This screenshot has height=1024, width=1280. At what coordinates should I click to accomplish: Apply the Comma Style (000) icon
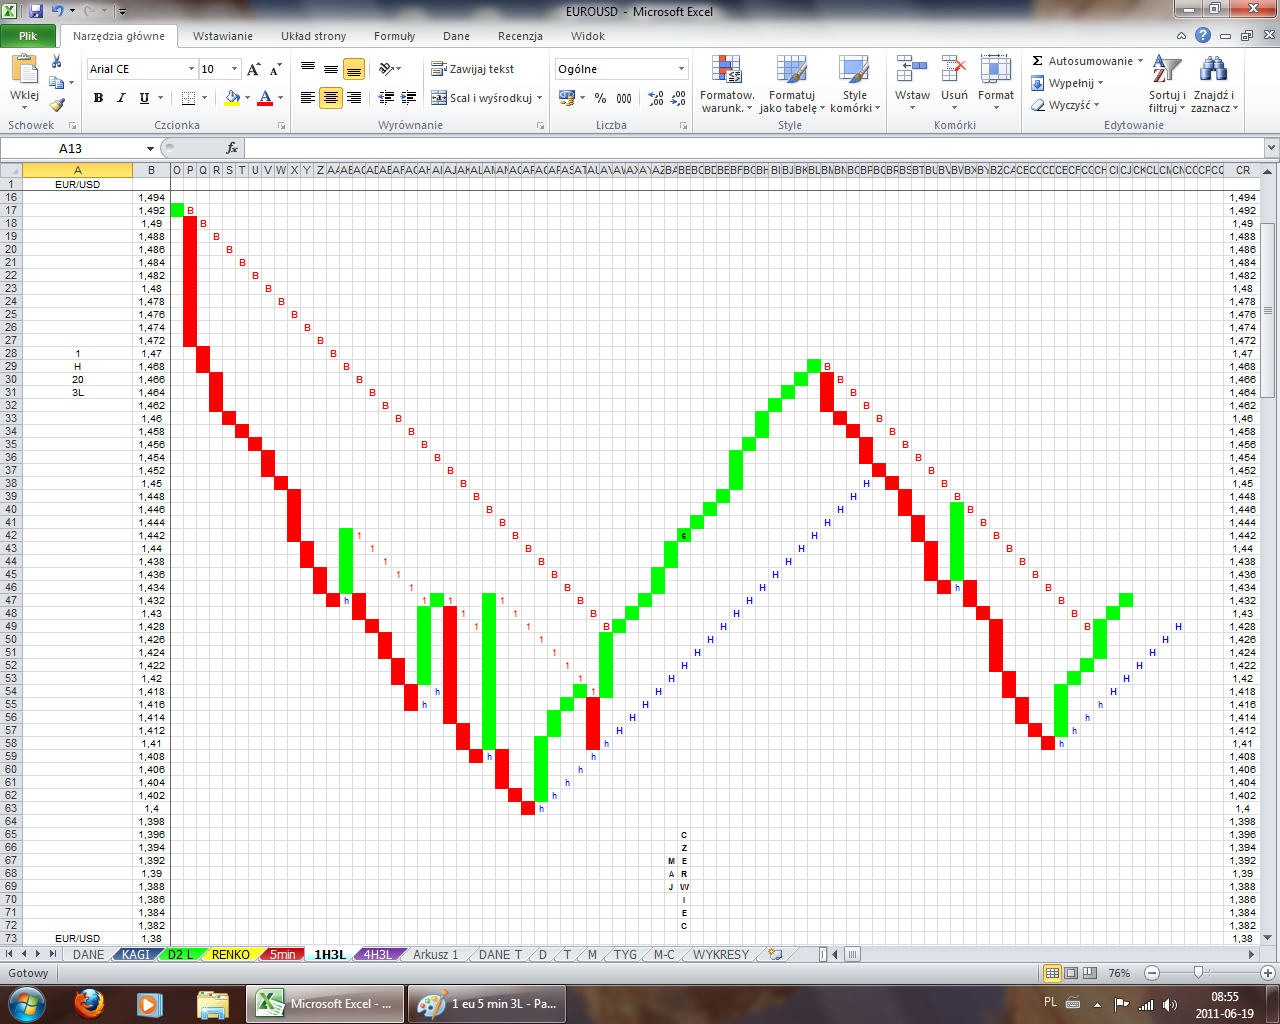624,98
